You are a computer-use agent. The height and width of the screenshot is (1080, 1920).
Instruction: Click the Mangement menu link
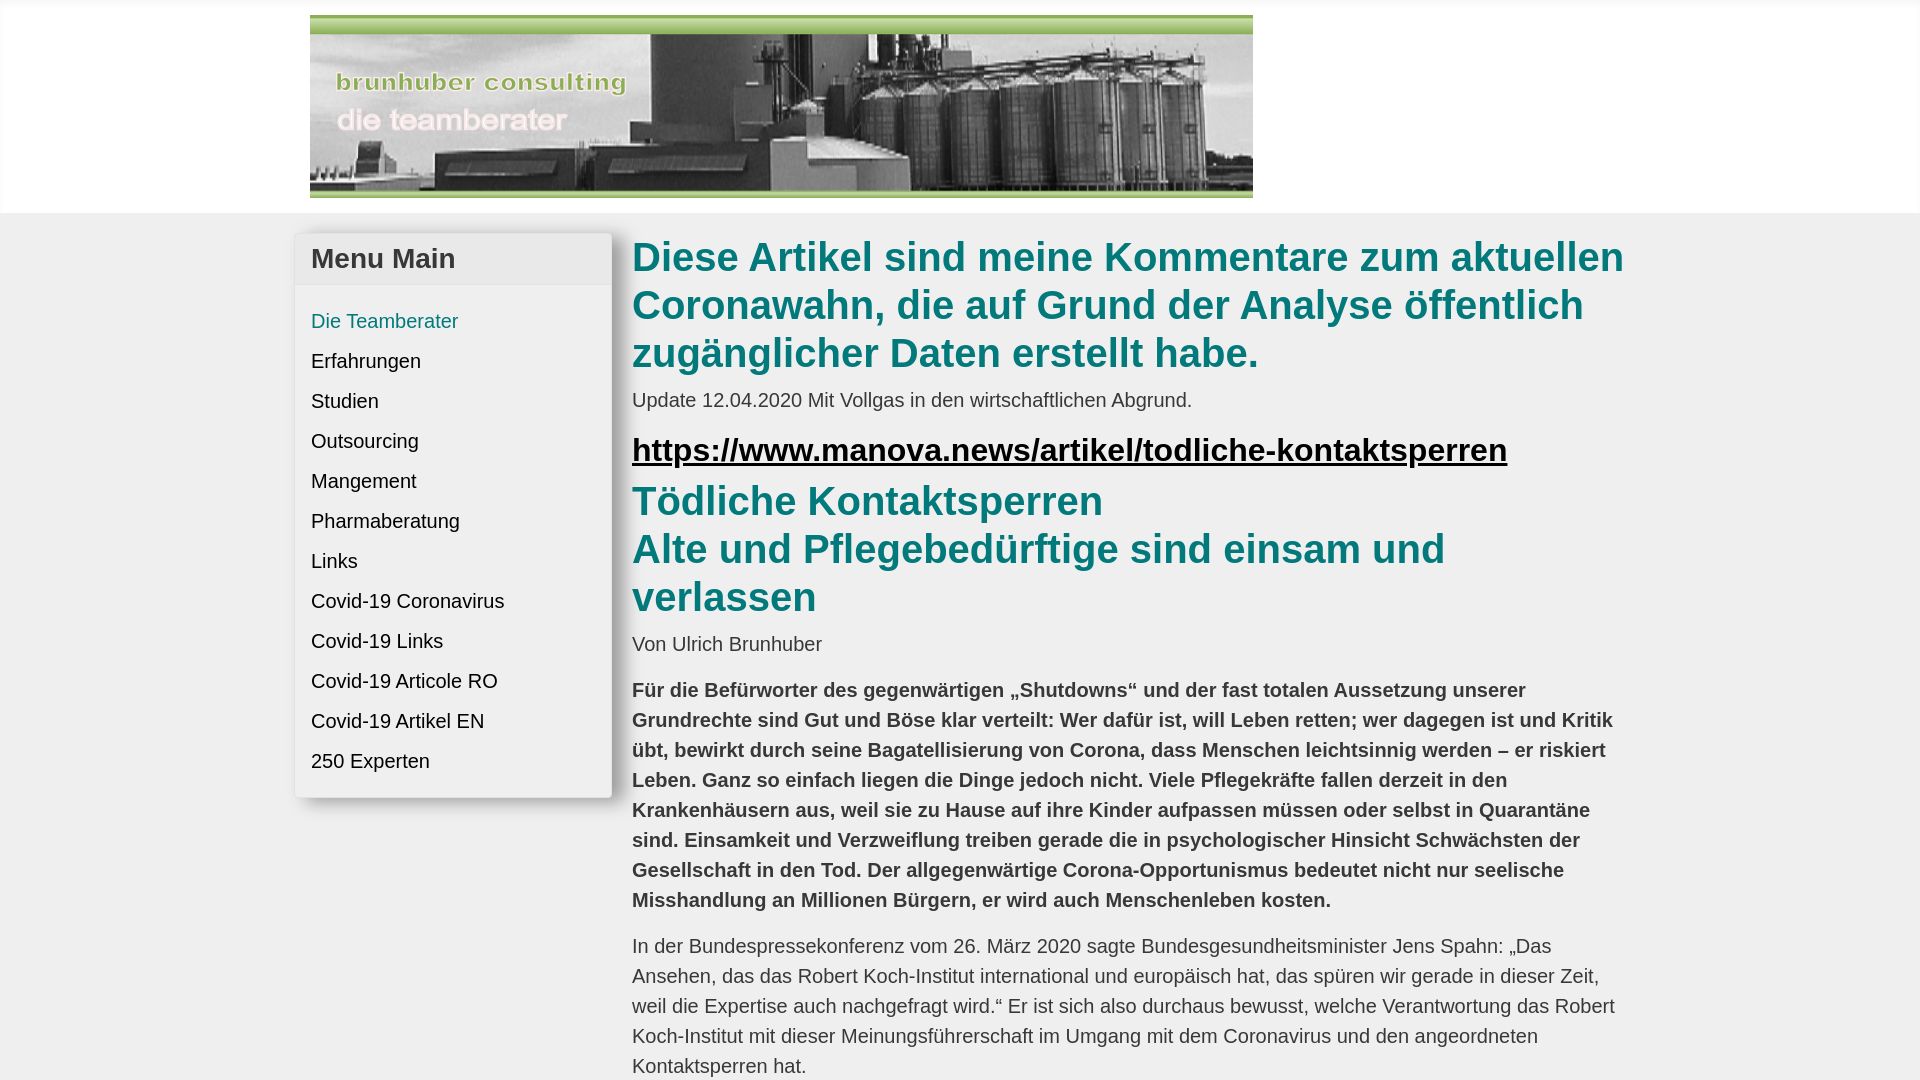pyautogui.click(x=363, y=481)
